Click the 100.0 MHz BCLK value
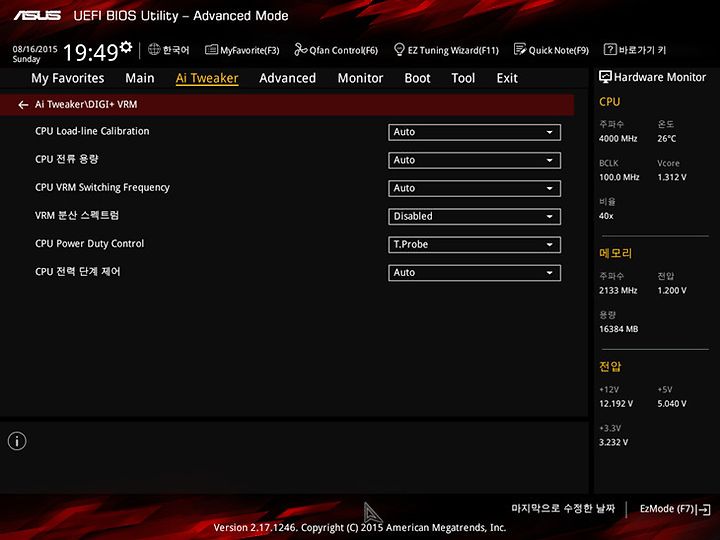 [x=619, y=177]
